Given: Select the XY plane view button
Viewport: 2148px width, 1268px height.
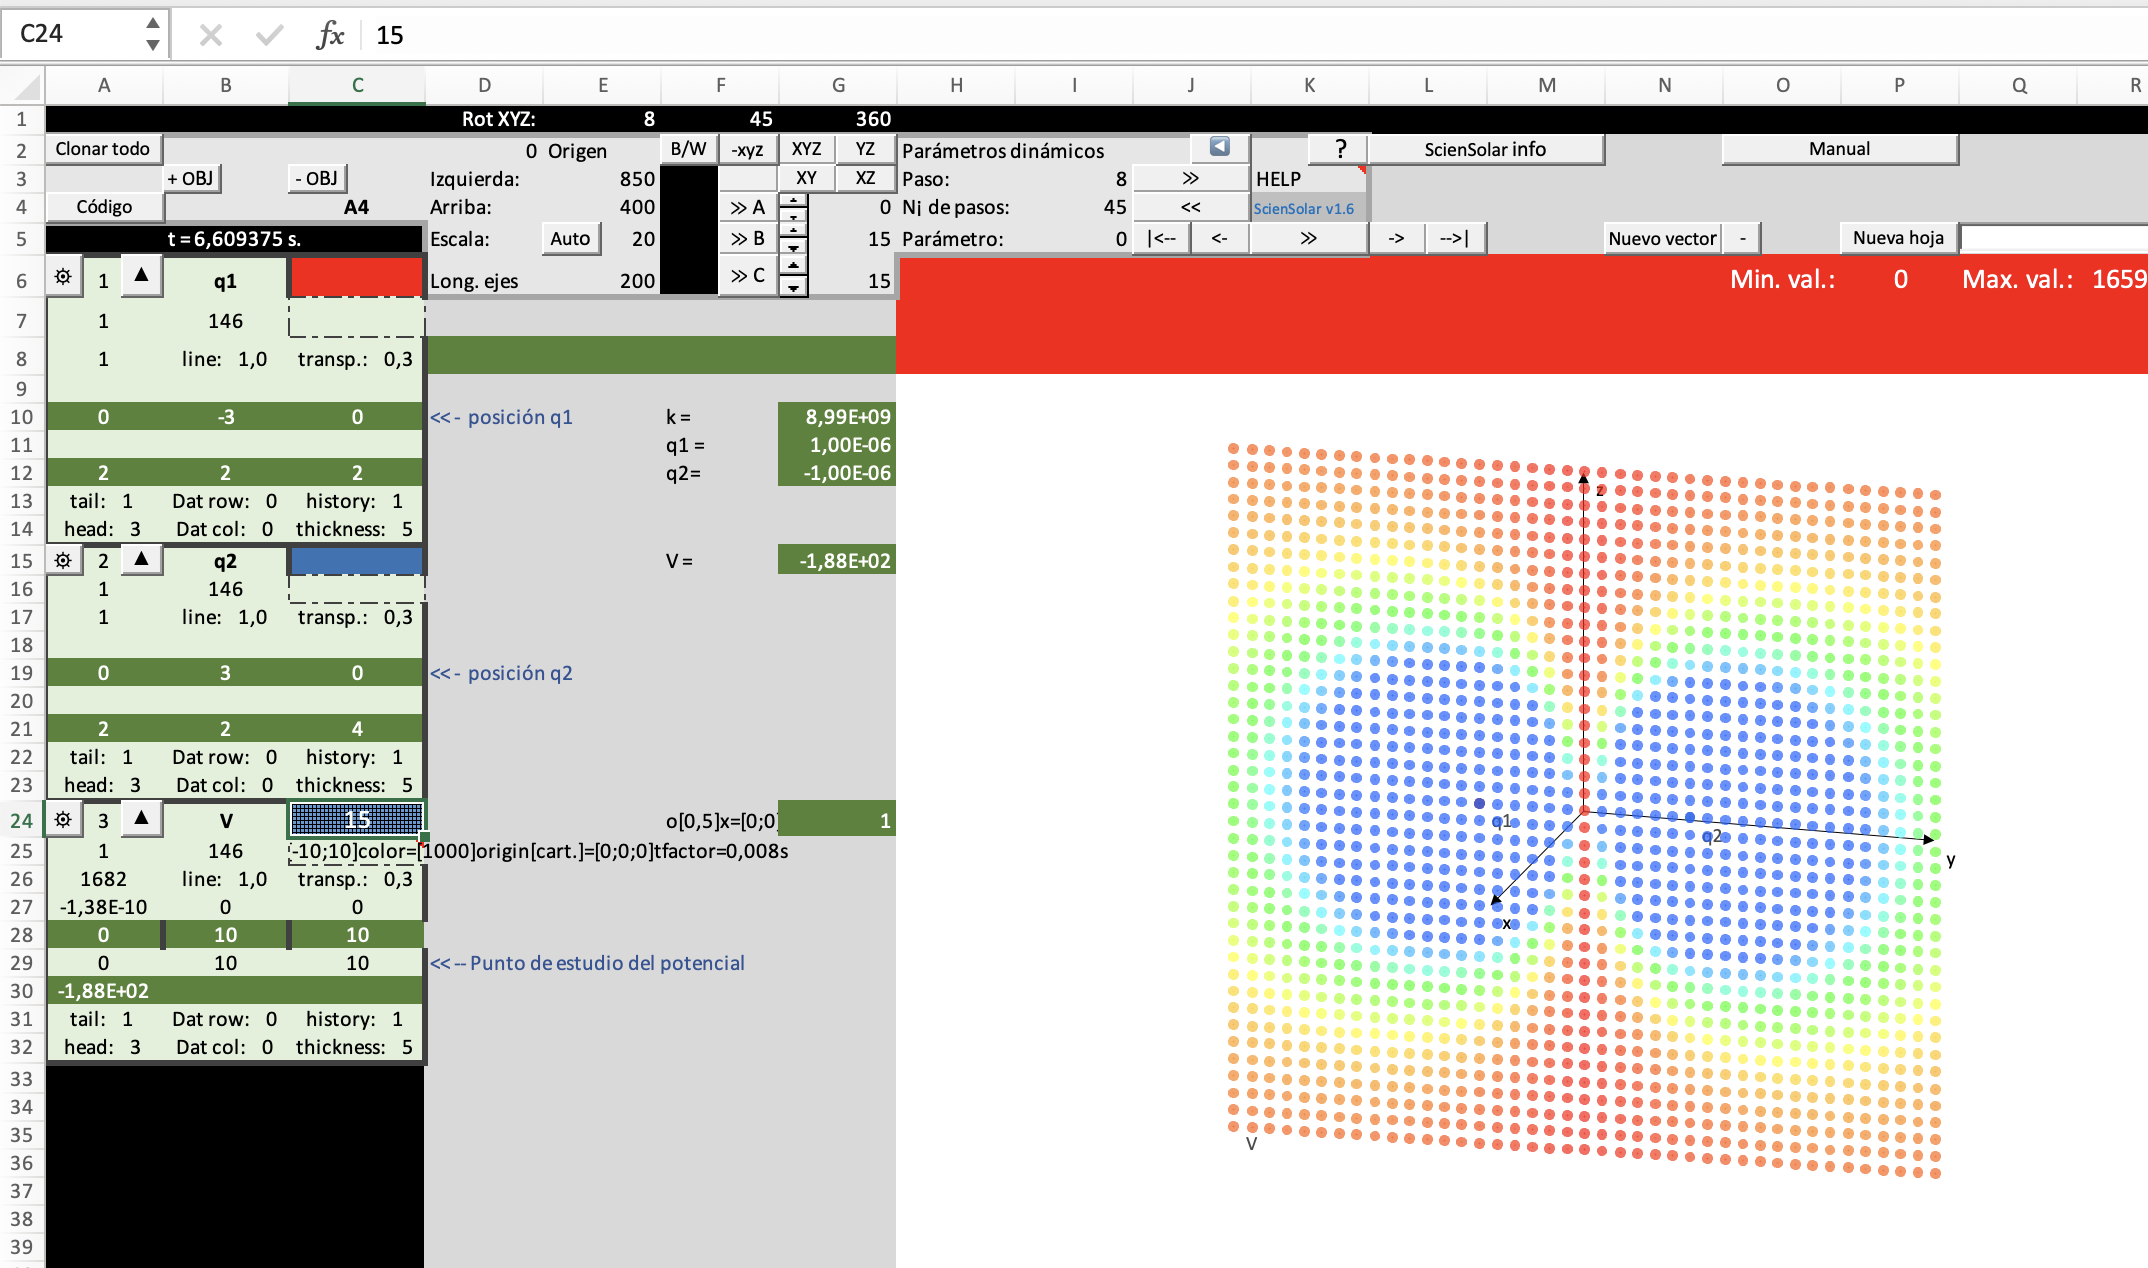Looking at the screenshot, I should point(806,178).
